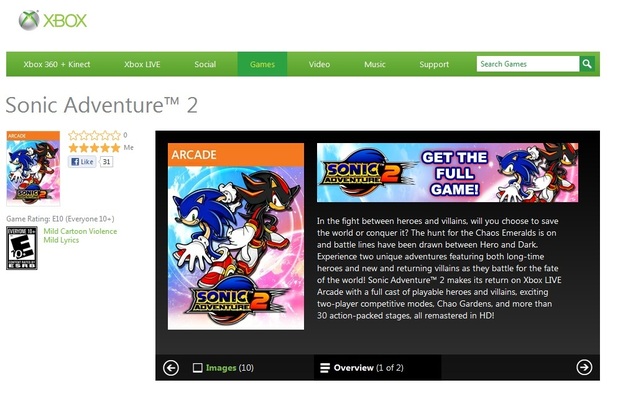
Task: Open the Xbox 360 + Kinect menu
Action: [57, 64]
